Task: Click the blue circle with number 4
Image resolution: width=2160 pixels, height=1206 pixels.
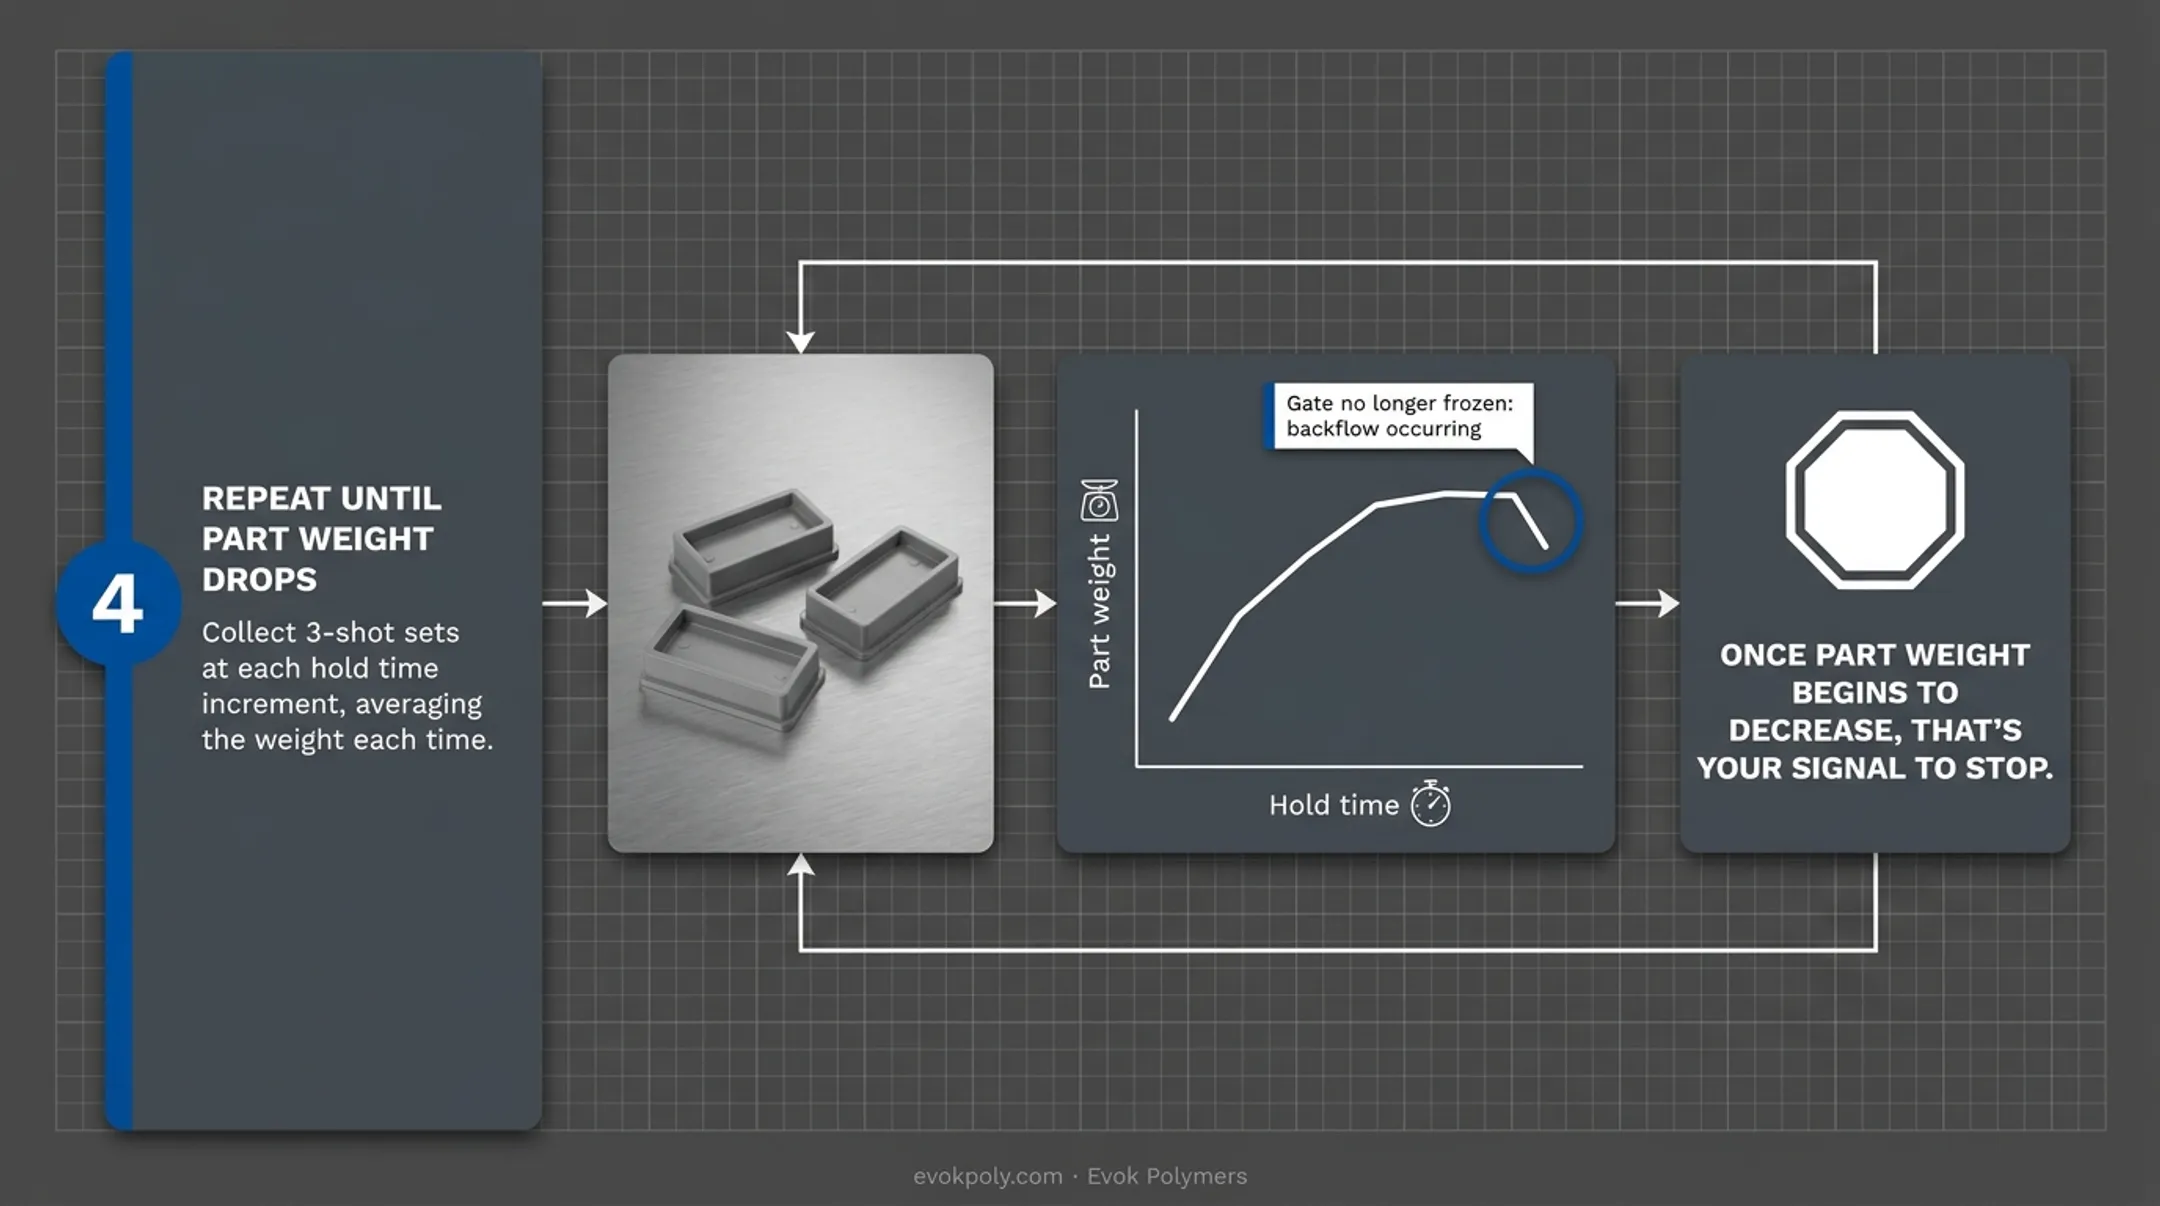Action: tap(118, 604)
